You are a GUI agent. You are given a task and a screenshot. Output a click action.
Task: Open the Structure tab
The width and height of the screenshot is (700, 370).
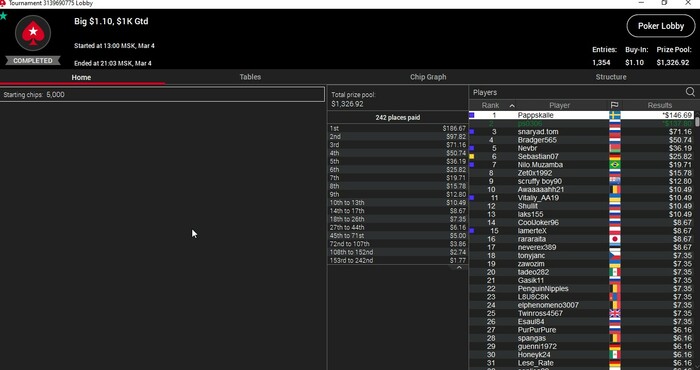click(x=611, y=77)
